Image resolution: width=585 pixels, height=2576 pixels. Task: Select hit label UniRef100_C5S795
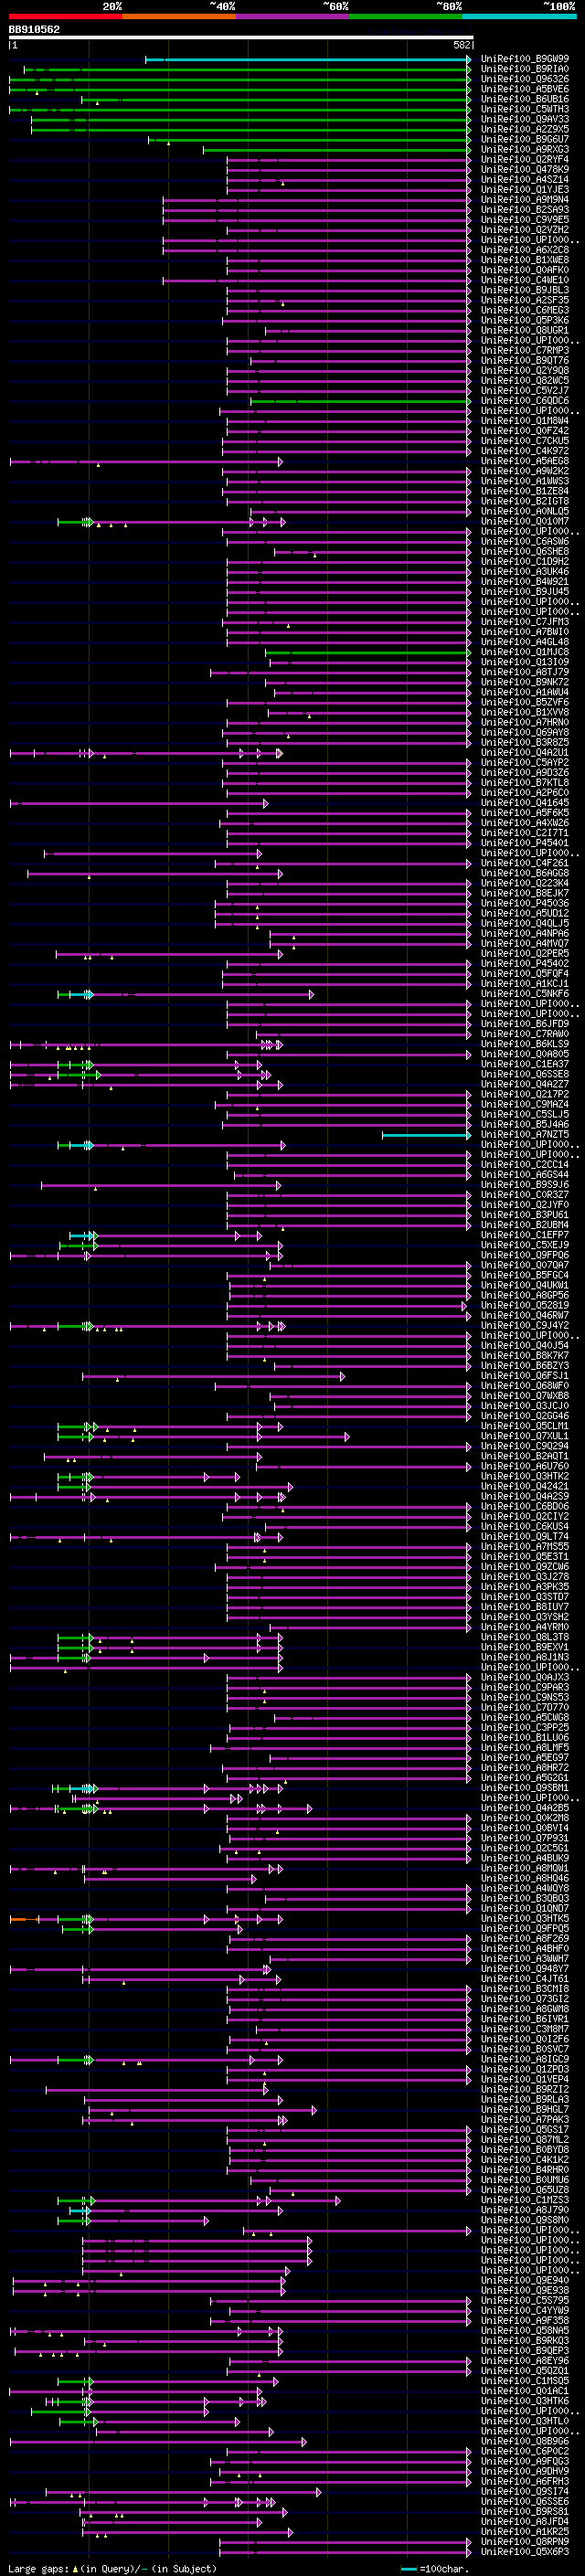tap(525, 2300)
